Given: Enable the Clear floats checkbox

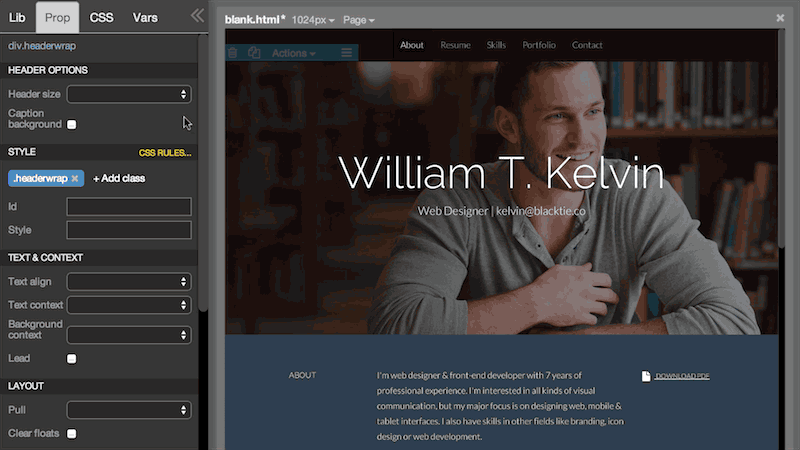Looking at the screenshot, I should pyautogui.click(x=71, y=434).
